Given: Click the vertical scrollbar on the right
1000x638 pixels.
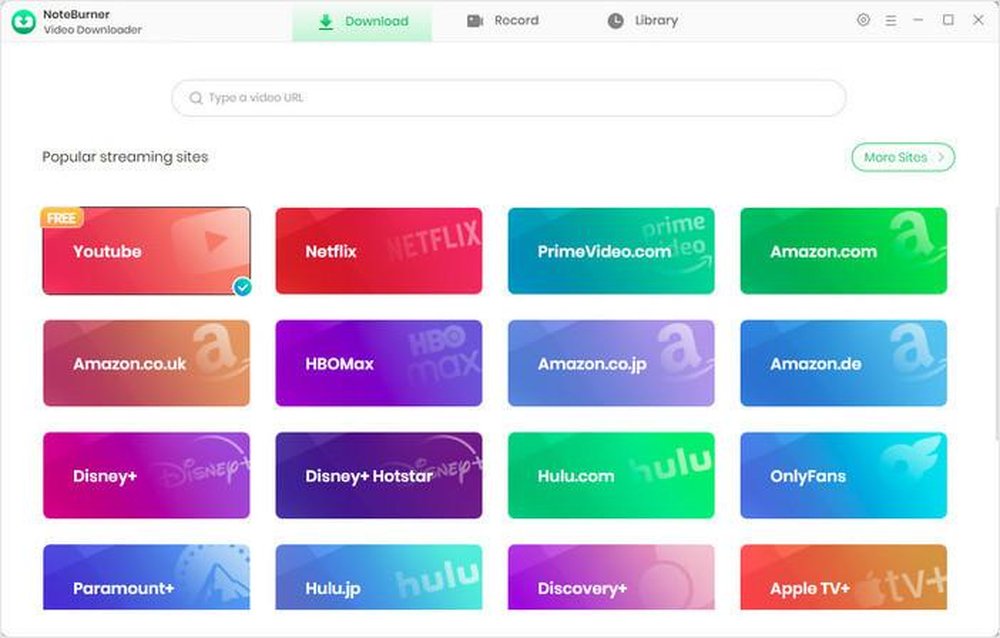Looking at the screenshot, I should [996, 322].
